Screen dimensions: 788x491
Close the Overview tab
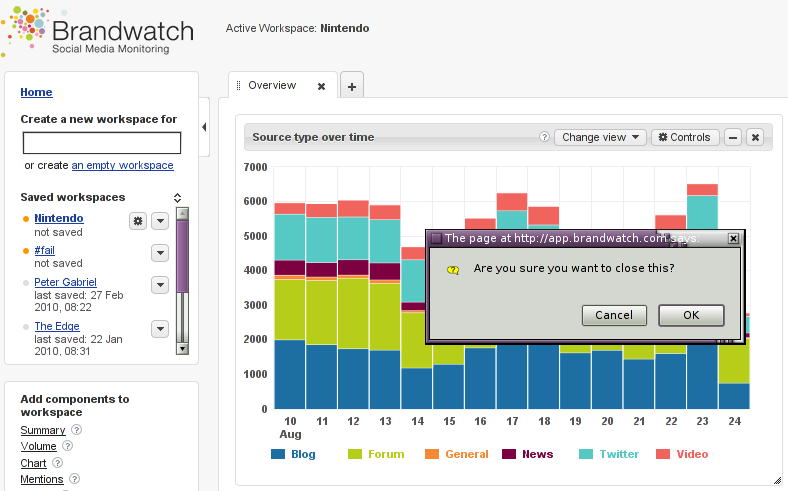pyautogui.click(x=321, y=86)
